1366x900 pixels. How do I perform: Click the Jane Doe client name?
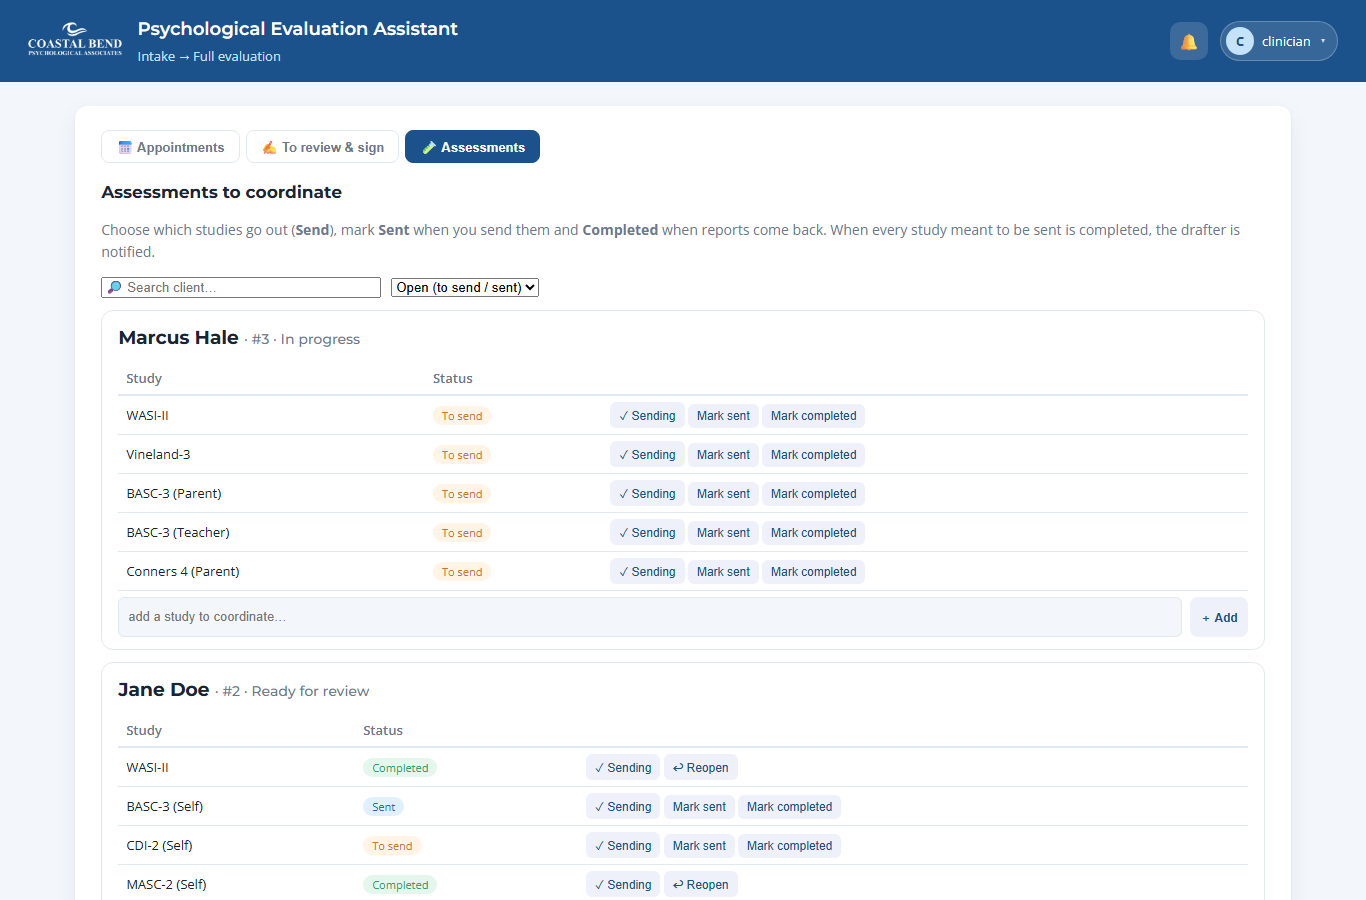[163, 690]
